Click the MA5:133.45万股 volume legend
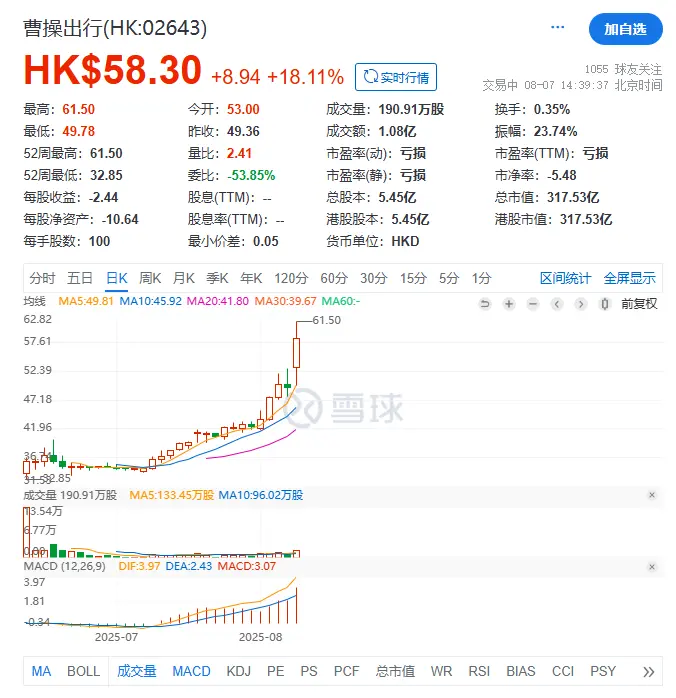Image resolution: width=676 pixels, height=698 pixels. (x=171, y=495)
